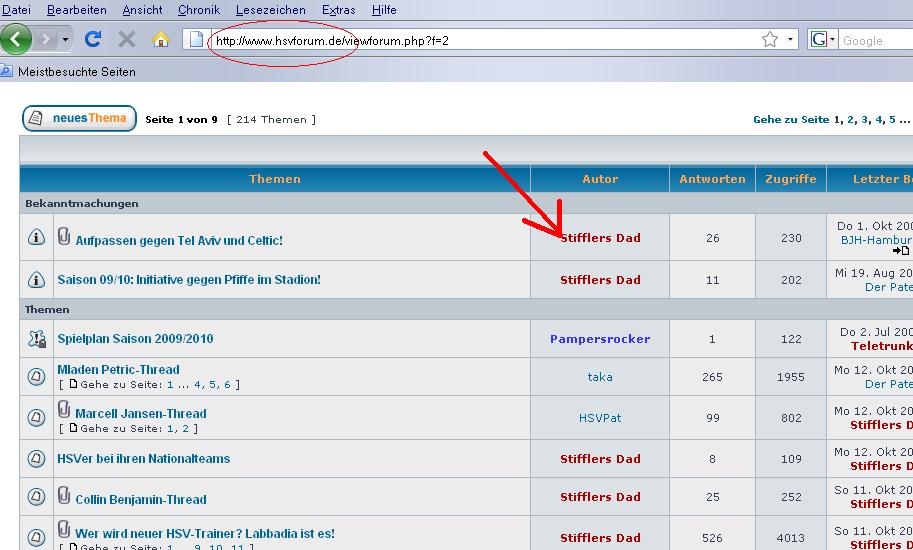The image size is (913, 550).
Task: Open the Mladen Petric-Thread topic
Action: tap(118, 370)
